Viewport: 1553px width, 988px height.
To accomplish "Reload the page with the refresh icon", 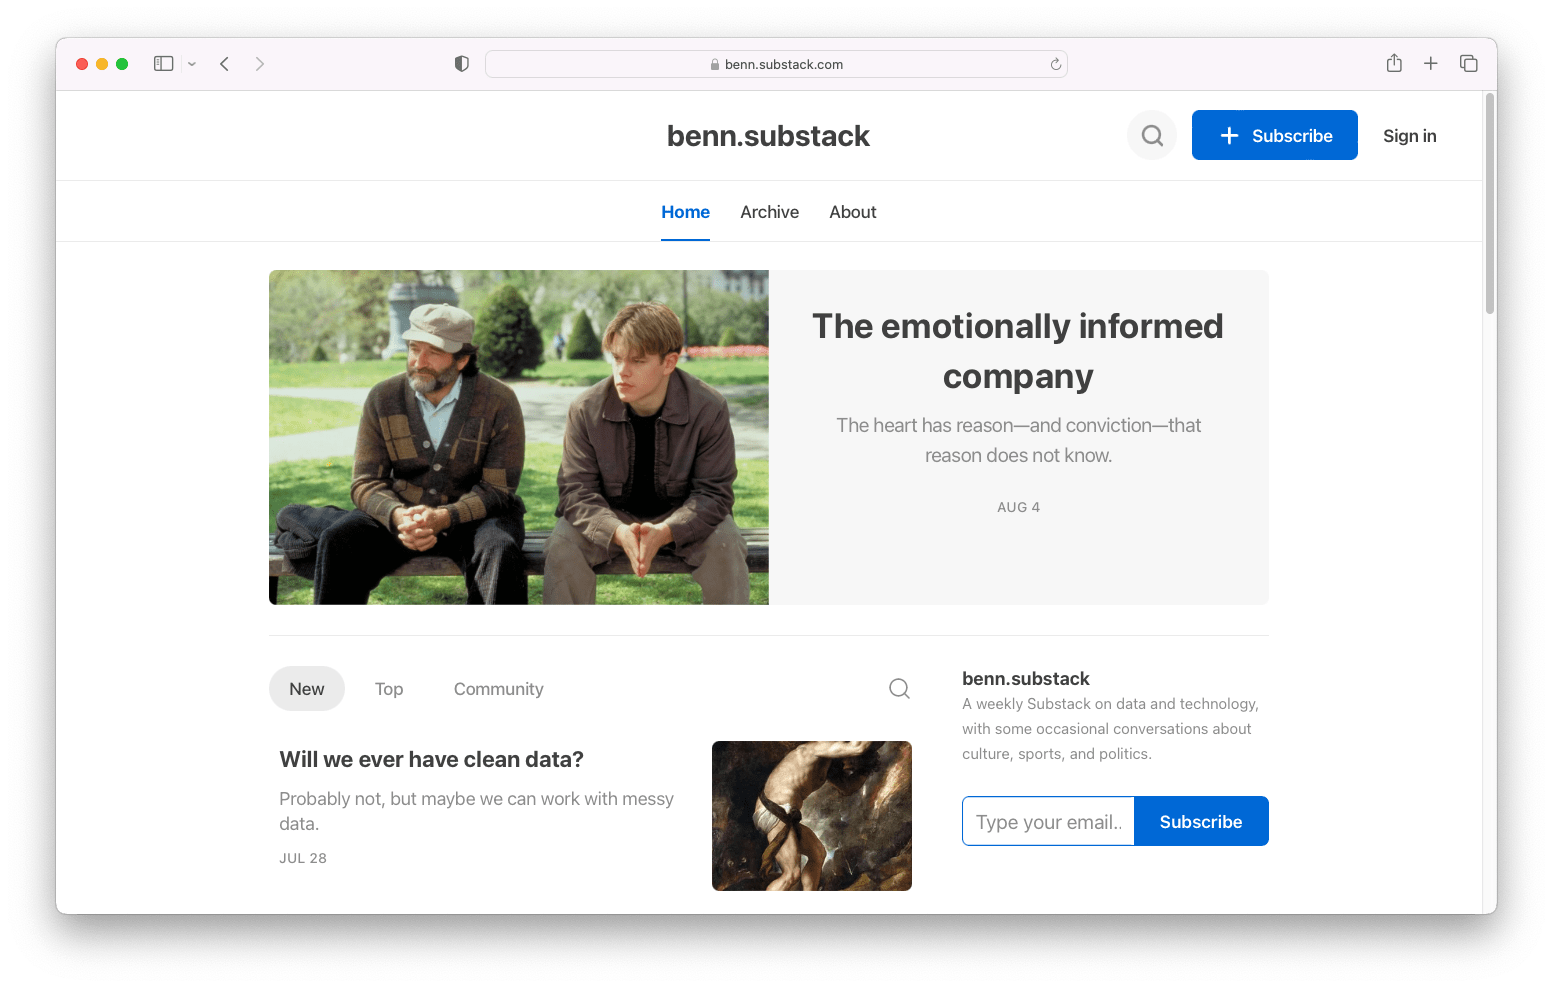I will pyautogui.click(x=1055, y=64).
